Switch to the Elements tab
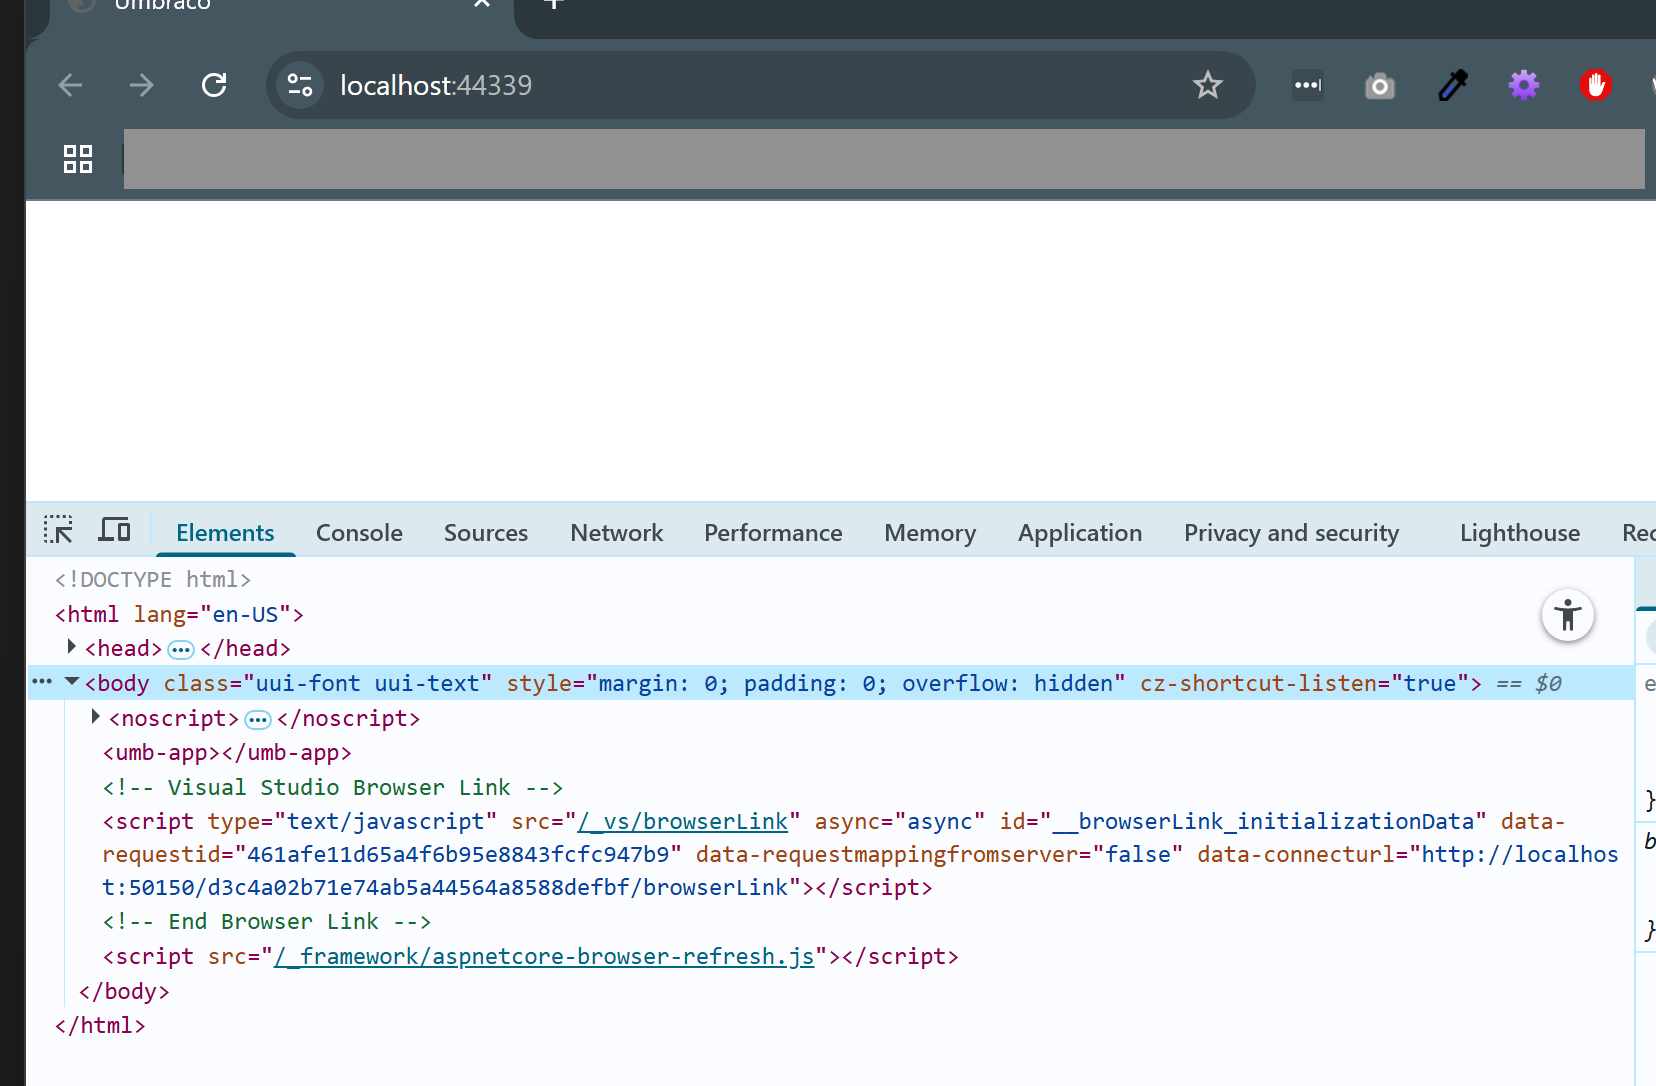The height and width of the screenshot is (1086, 1656). click(x=225, y=533)
